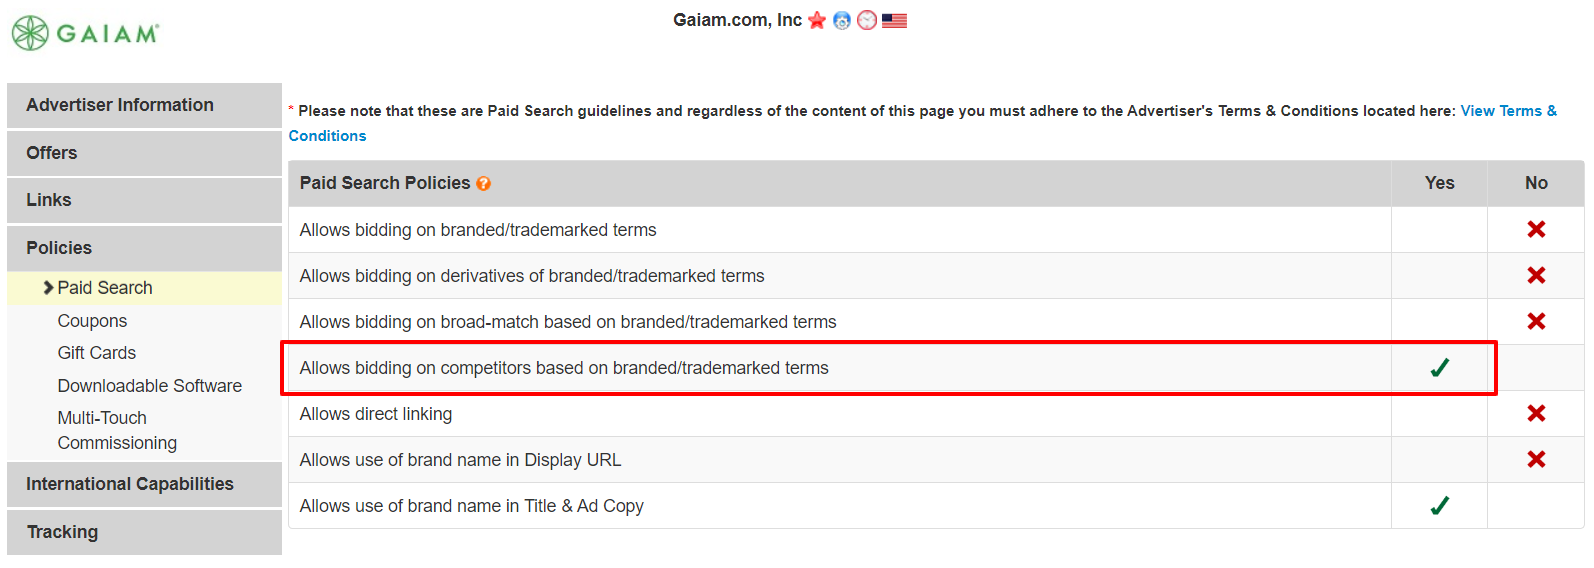Click the US flag icon
Viewport: 1594px width, 568px height.
tap(894, 20)
